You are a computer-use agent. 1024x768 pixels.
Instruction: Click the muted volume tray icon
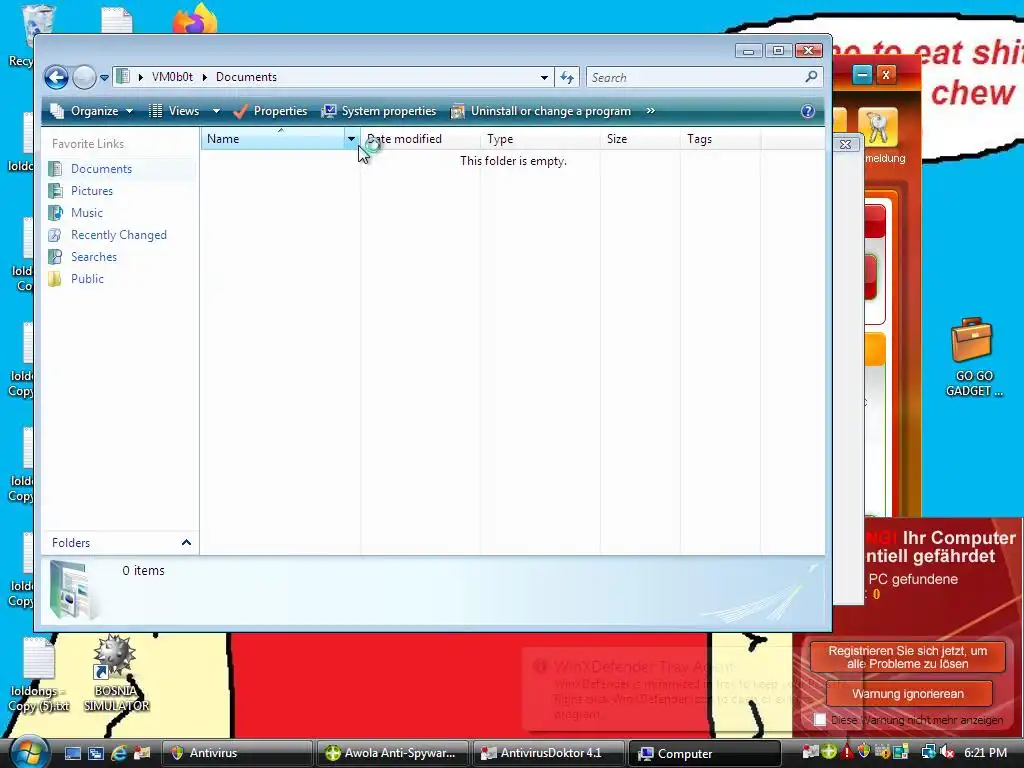[x=947, y=752]
